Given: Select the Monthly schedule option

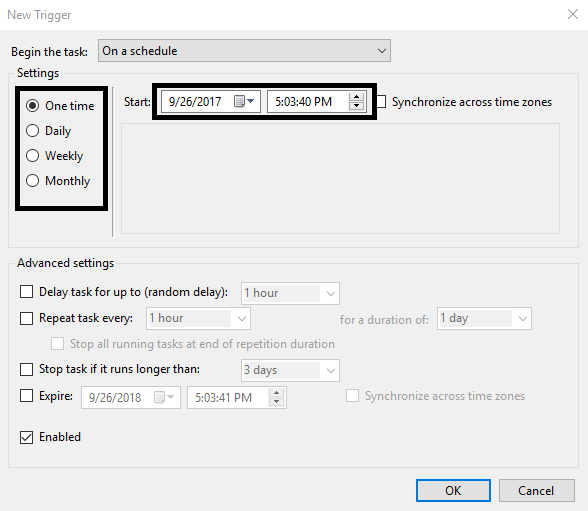Looking at the screenshot, I should (x=58, y=181).
